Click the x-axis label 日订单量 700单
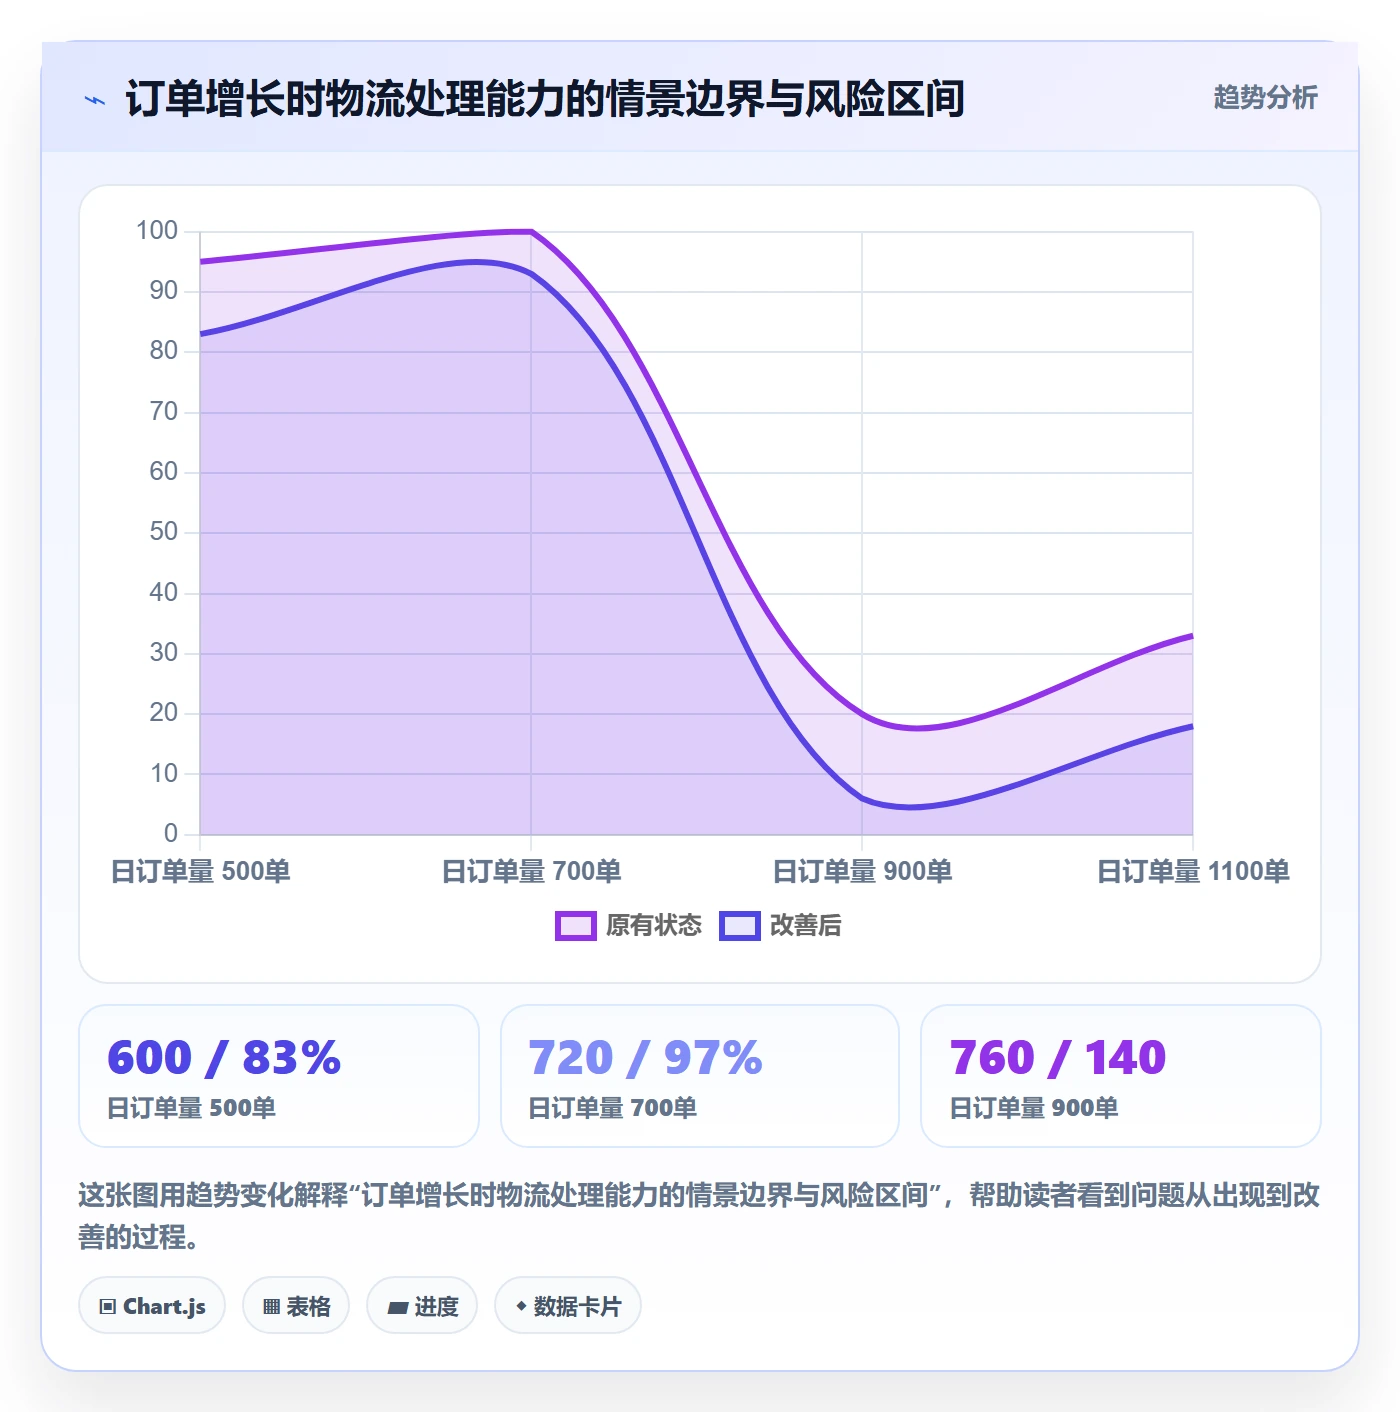1400x1412 pixels. [531, 871]
